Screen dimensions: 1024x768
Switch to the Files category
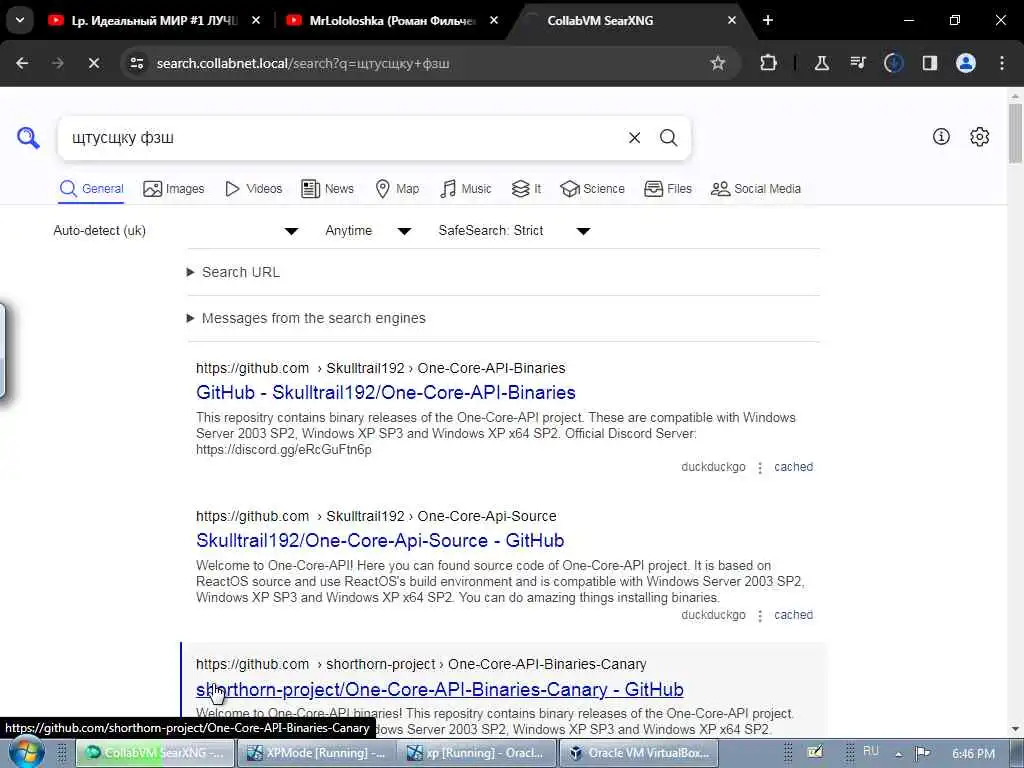click(x=667, y=189)
